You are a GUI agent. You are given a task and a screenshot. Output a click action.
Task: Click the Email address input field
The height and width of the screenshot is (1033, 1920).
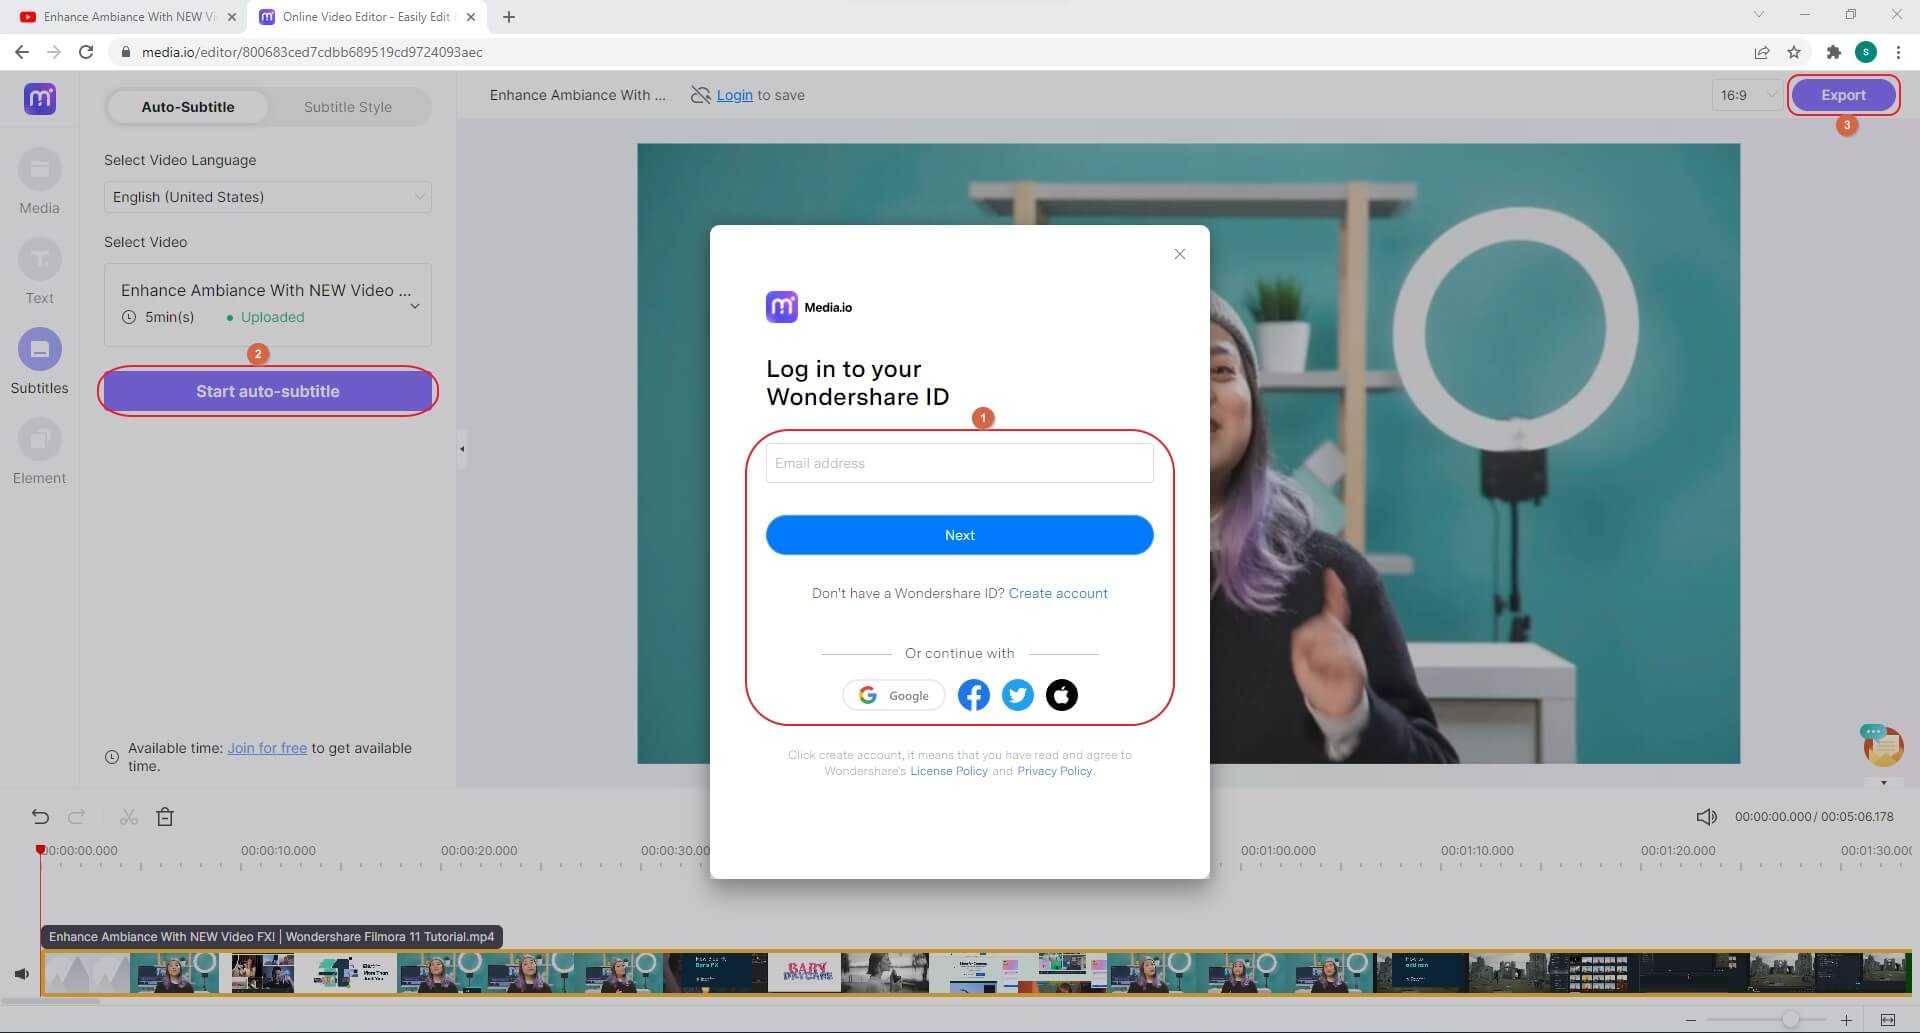[959, 463]
